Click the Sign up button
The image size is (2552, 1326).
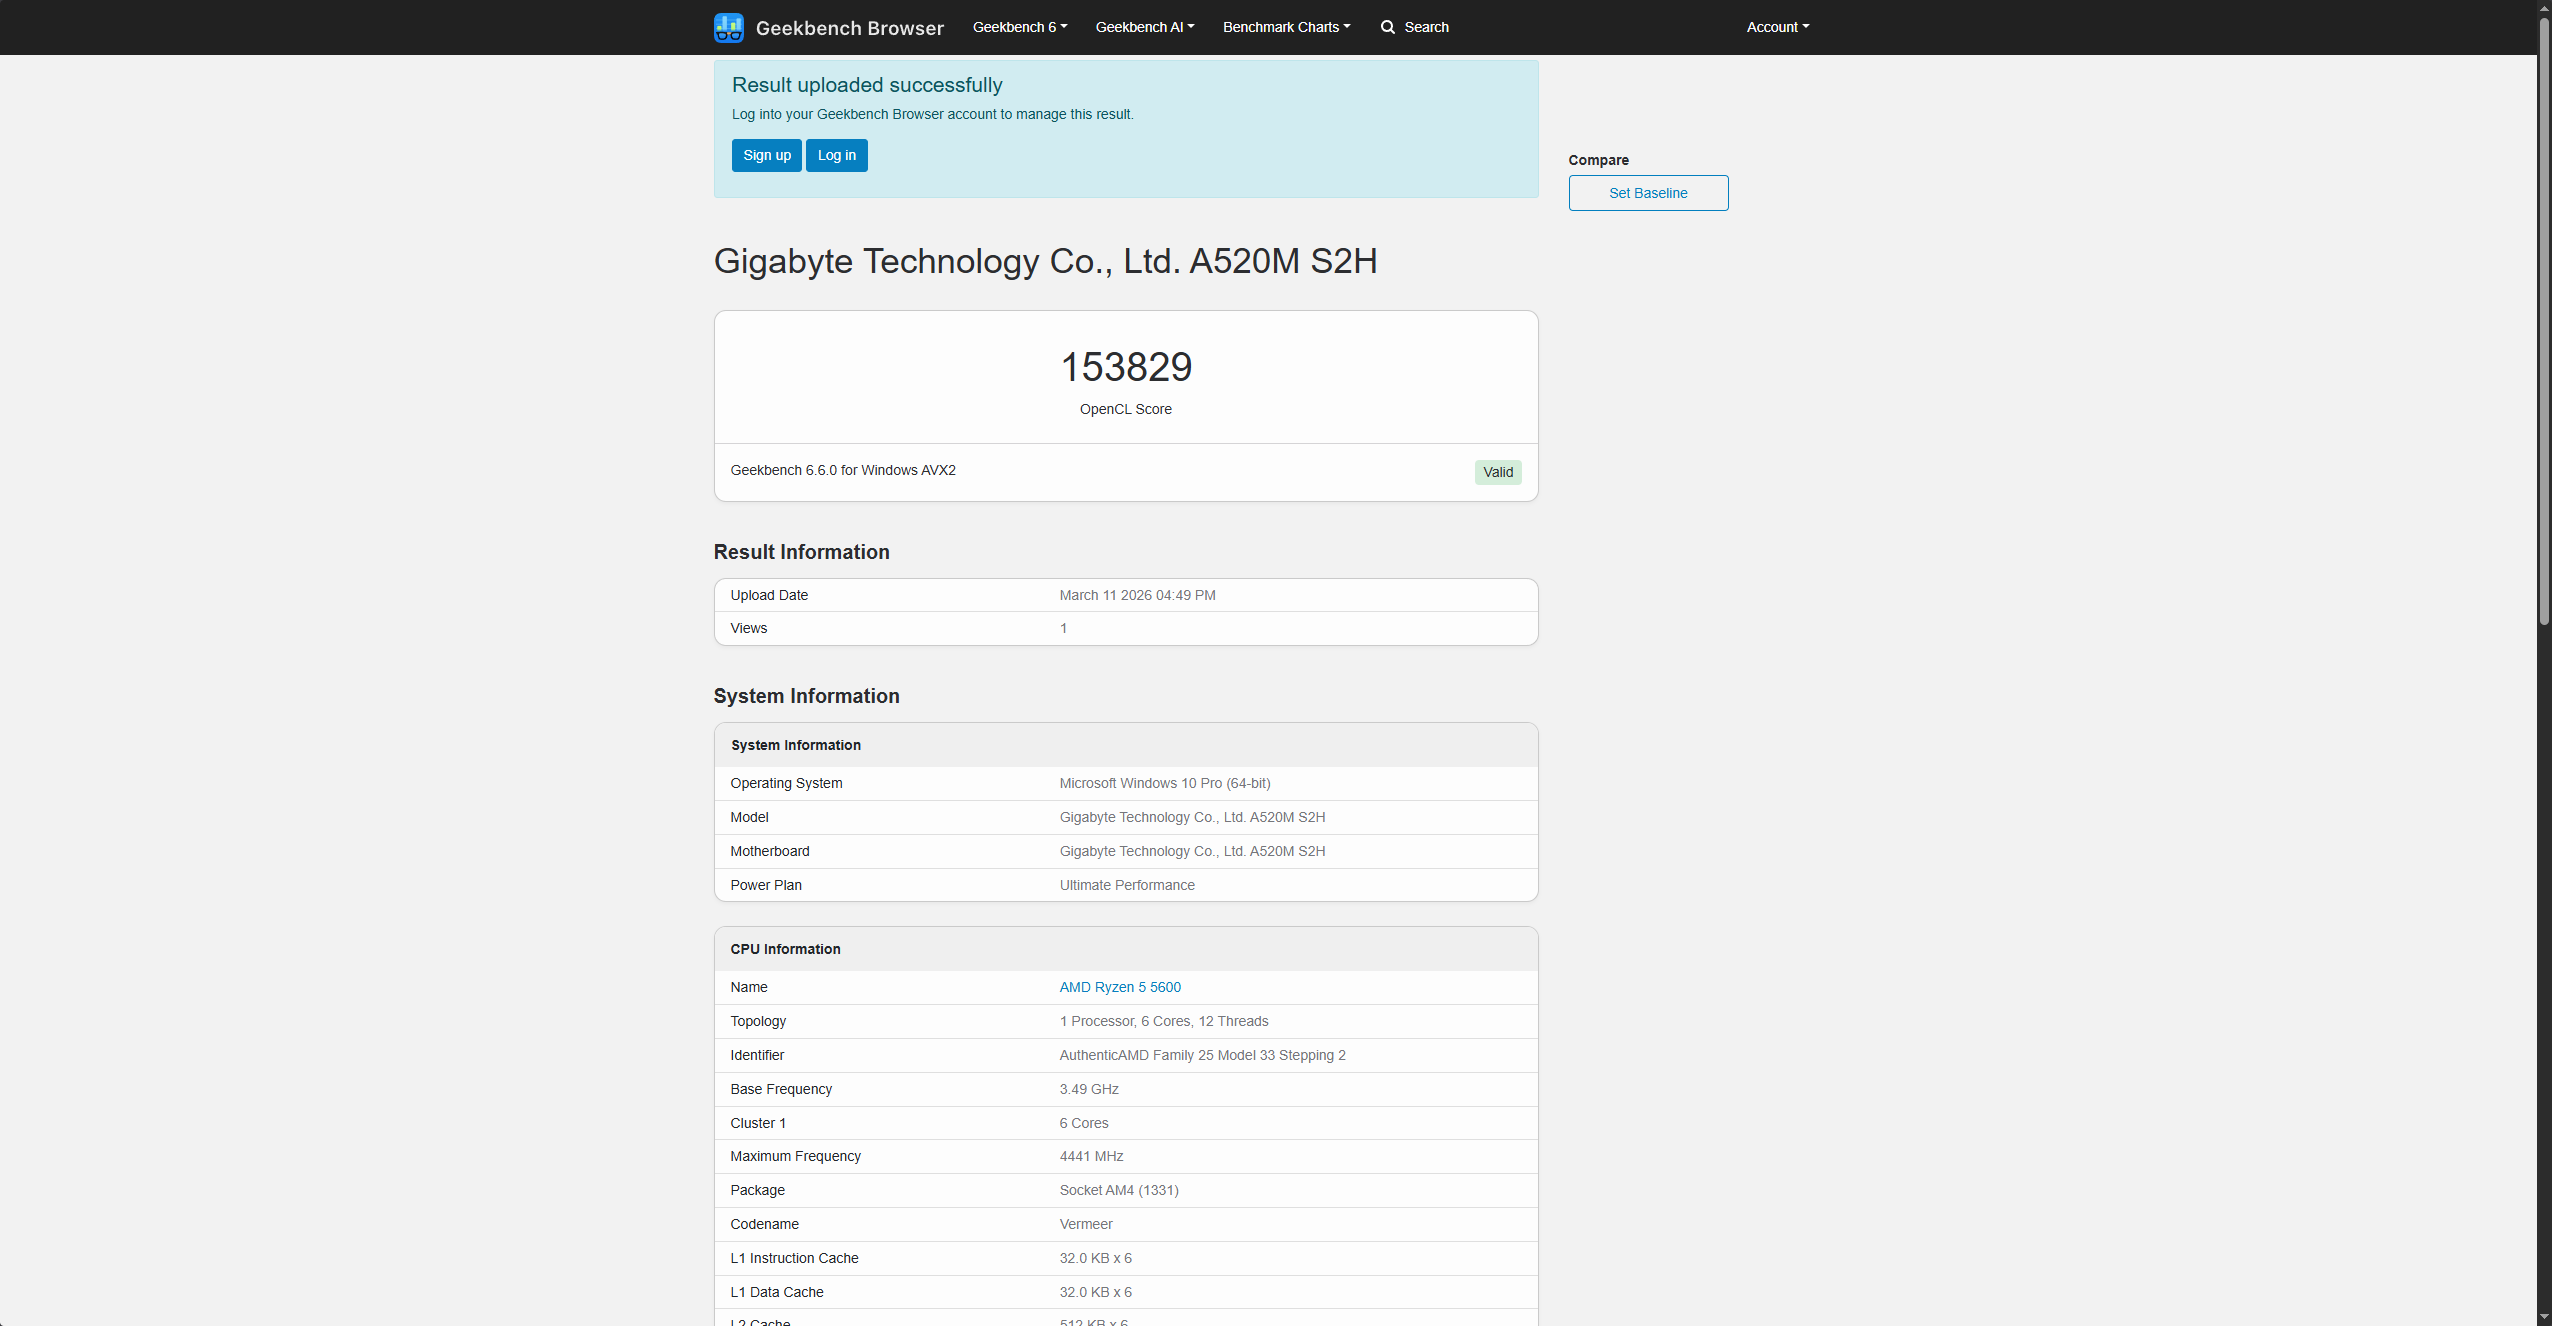pos(766,155)
